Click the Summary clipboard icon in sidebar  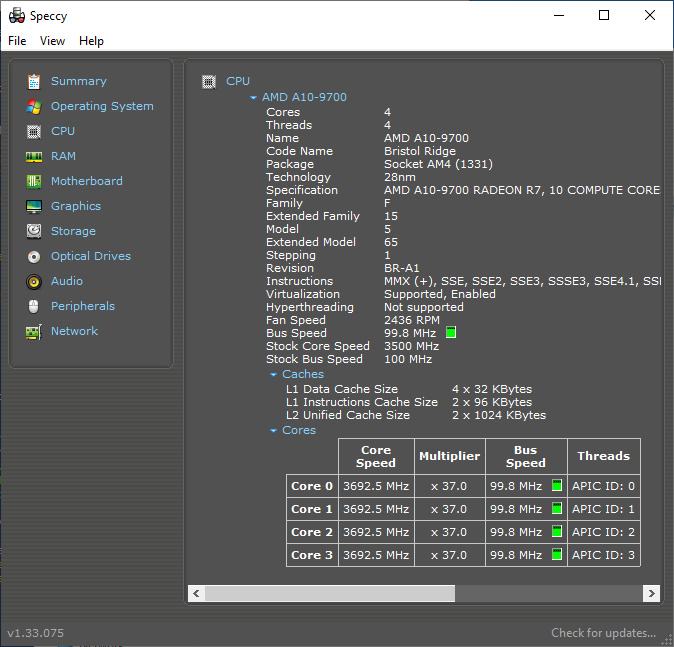[34, 81]
